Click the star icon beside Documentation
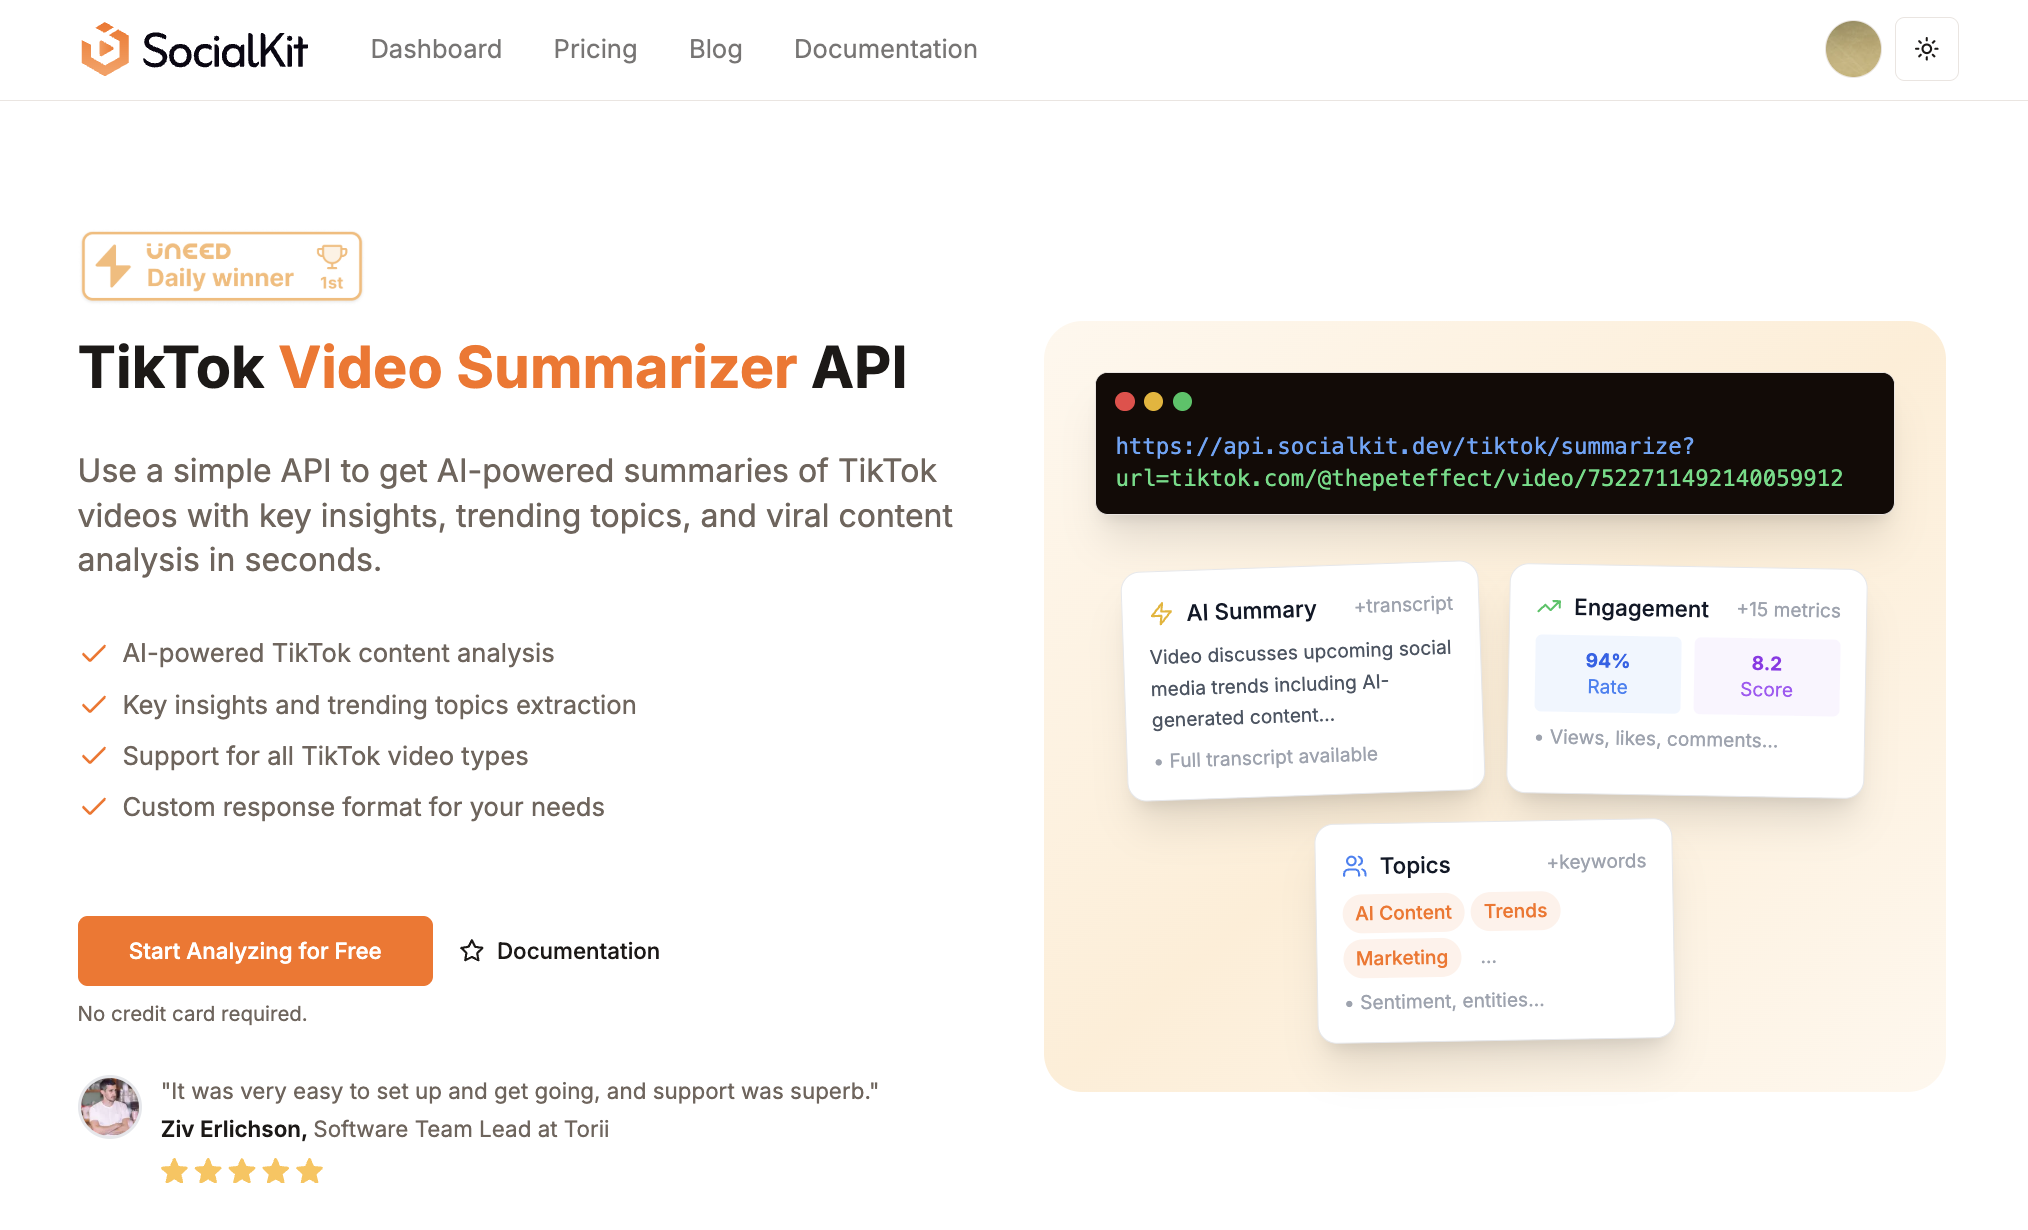Viewport: 2028px width, 1230px height. 471,951
